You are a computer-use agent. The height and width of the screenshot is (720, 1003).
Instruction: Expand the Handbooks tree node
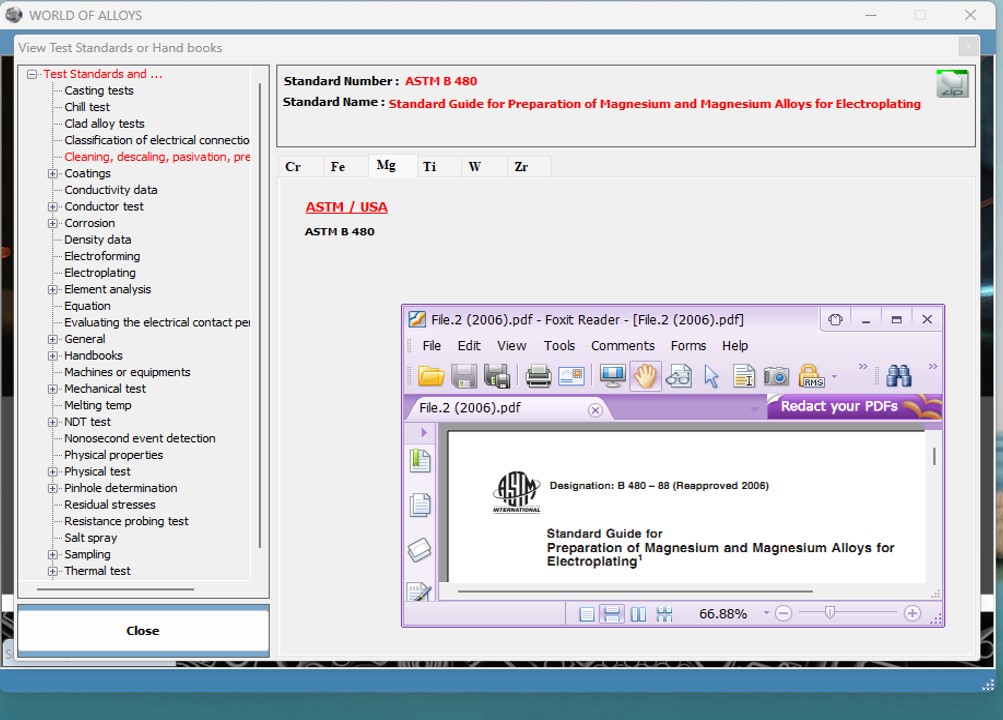(x=52, y=356)
